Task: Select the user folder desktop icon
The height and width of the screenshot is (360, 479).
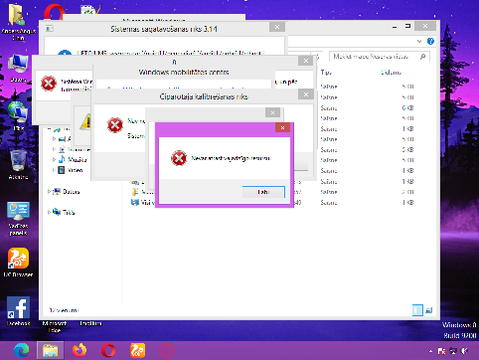Action: point(18,22)
